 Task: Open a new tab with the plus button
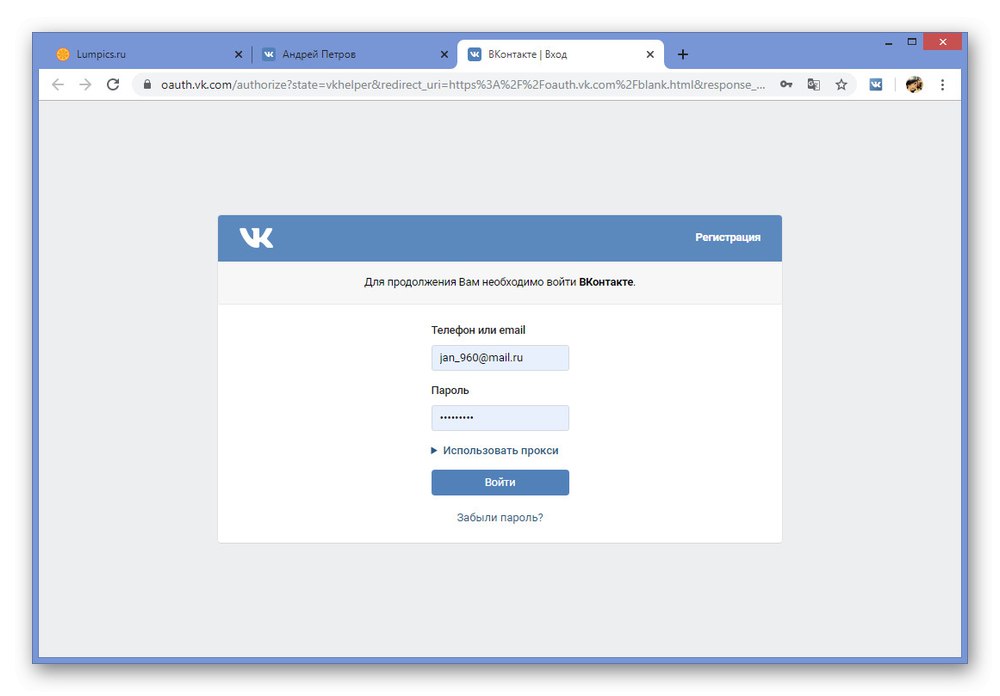(x=682, y=54)
